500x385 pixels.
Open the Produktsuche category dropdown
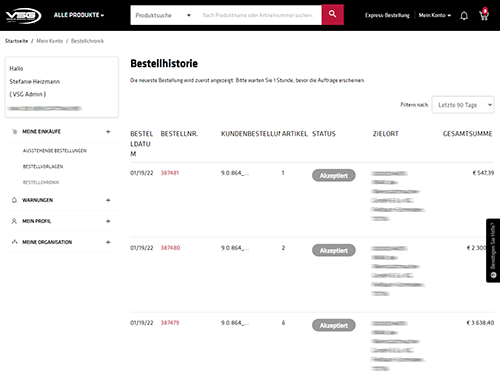coord(163,15)
